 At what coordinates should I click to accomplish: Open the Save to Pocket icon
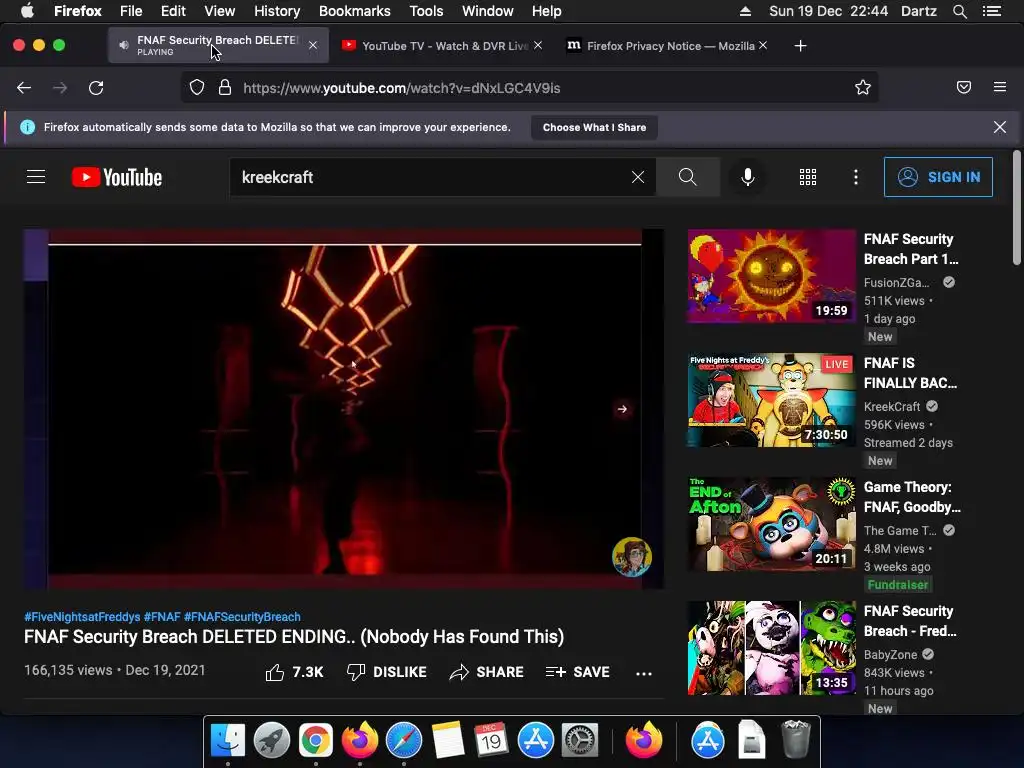(x=963, y=87)
